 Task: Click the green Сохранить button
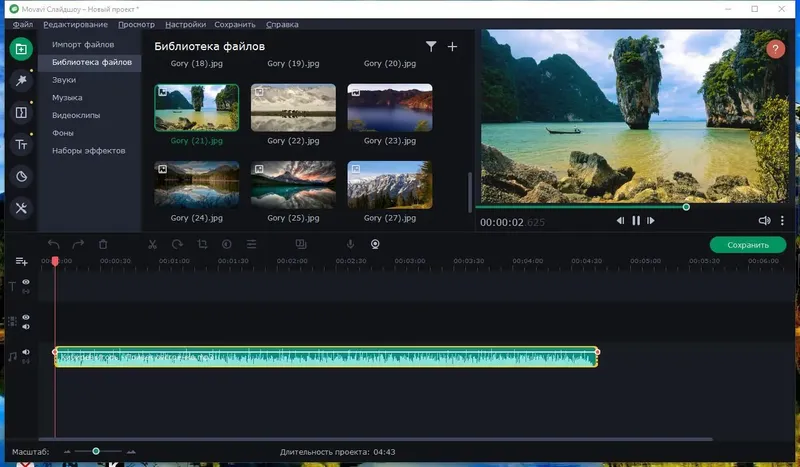(747, 245)
